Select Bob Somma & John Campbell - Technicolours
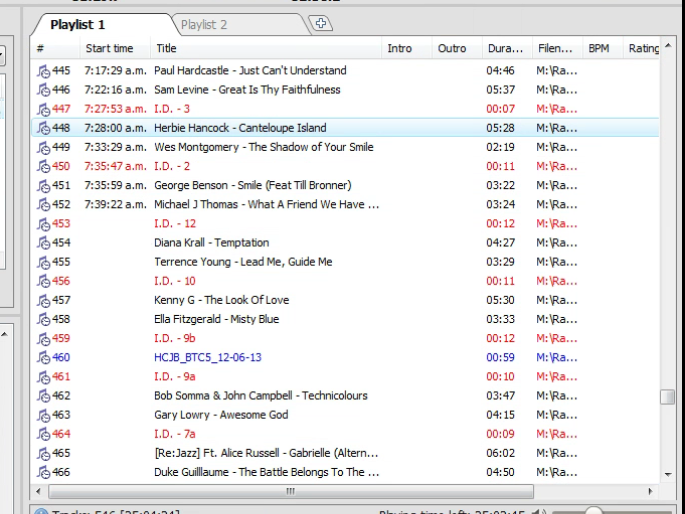This screenshot has width=685, height=514. point(261,396)
